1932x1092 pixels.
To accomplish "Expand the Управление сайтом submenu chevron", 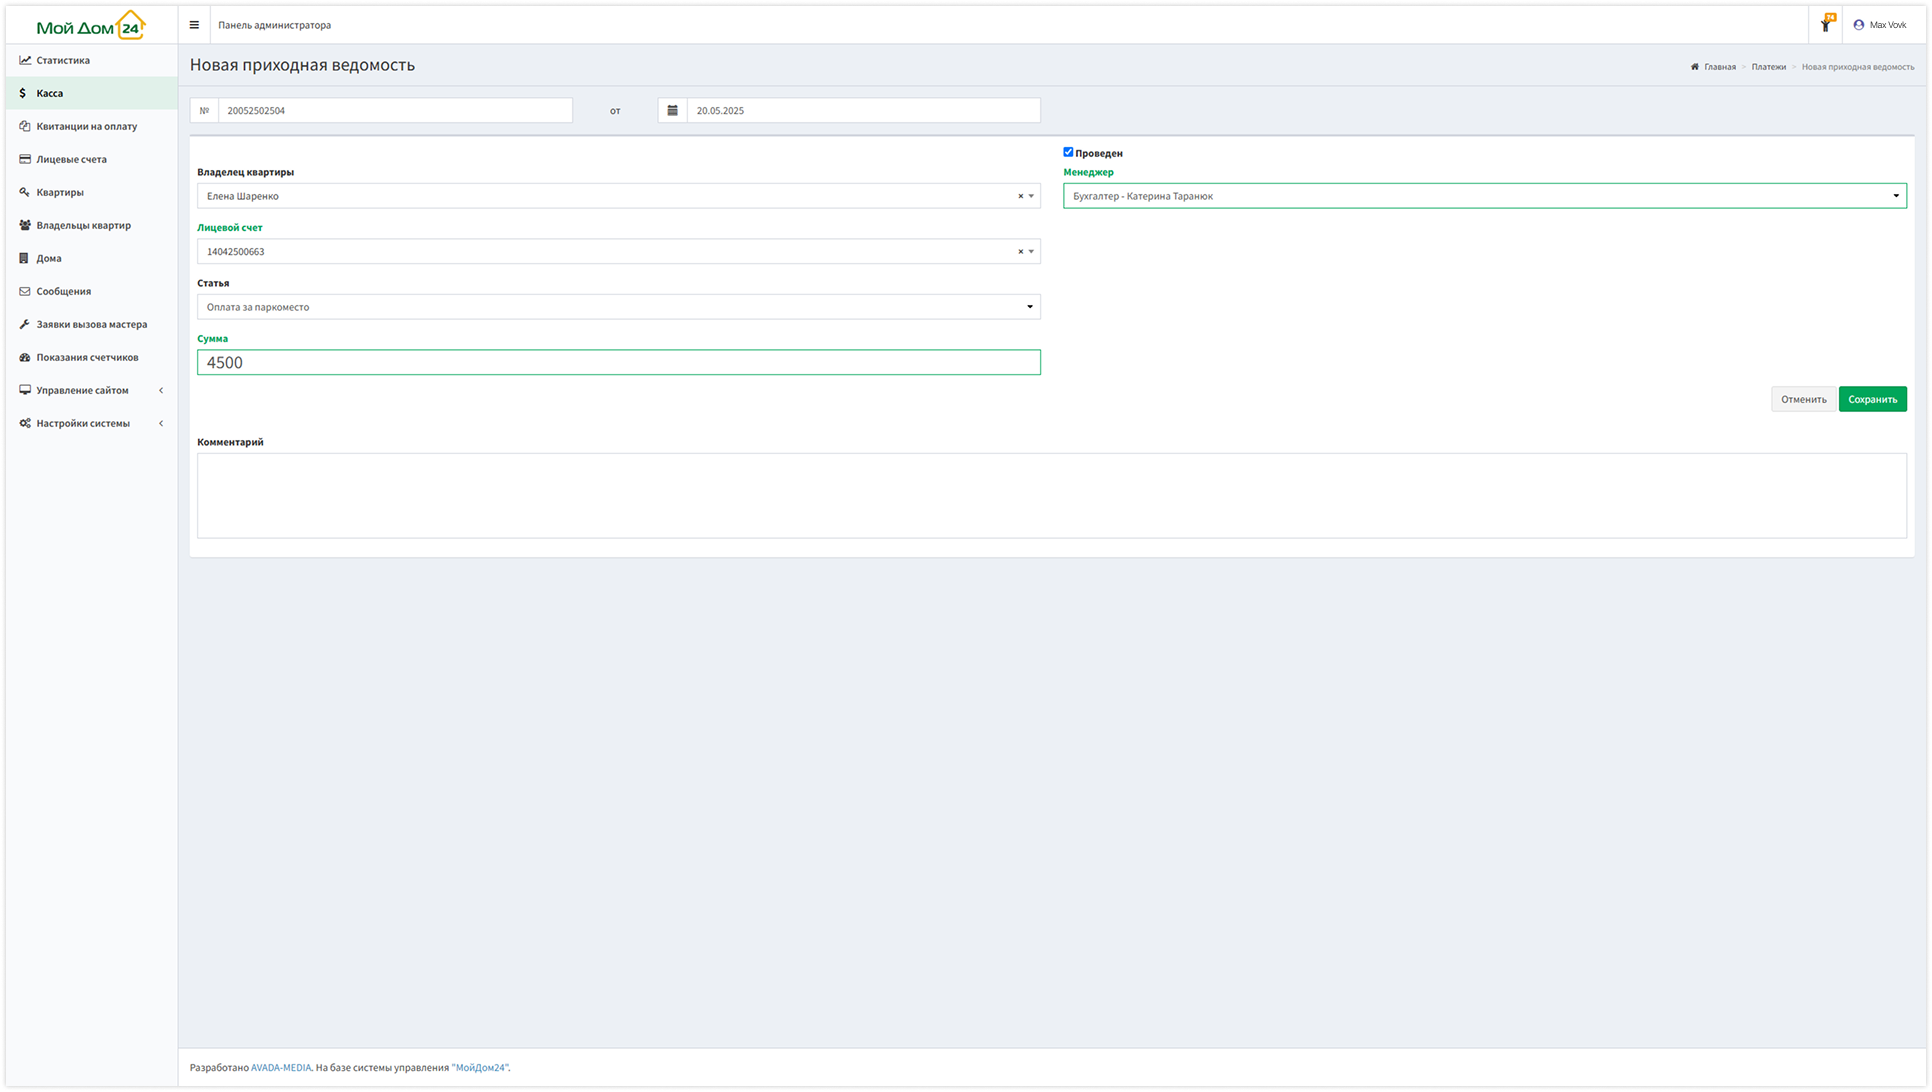I will tap(161, 390).
